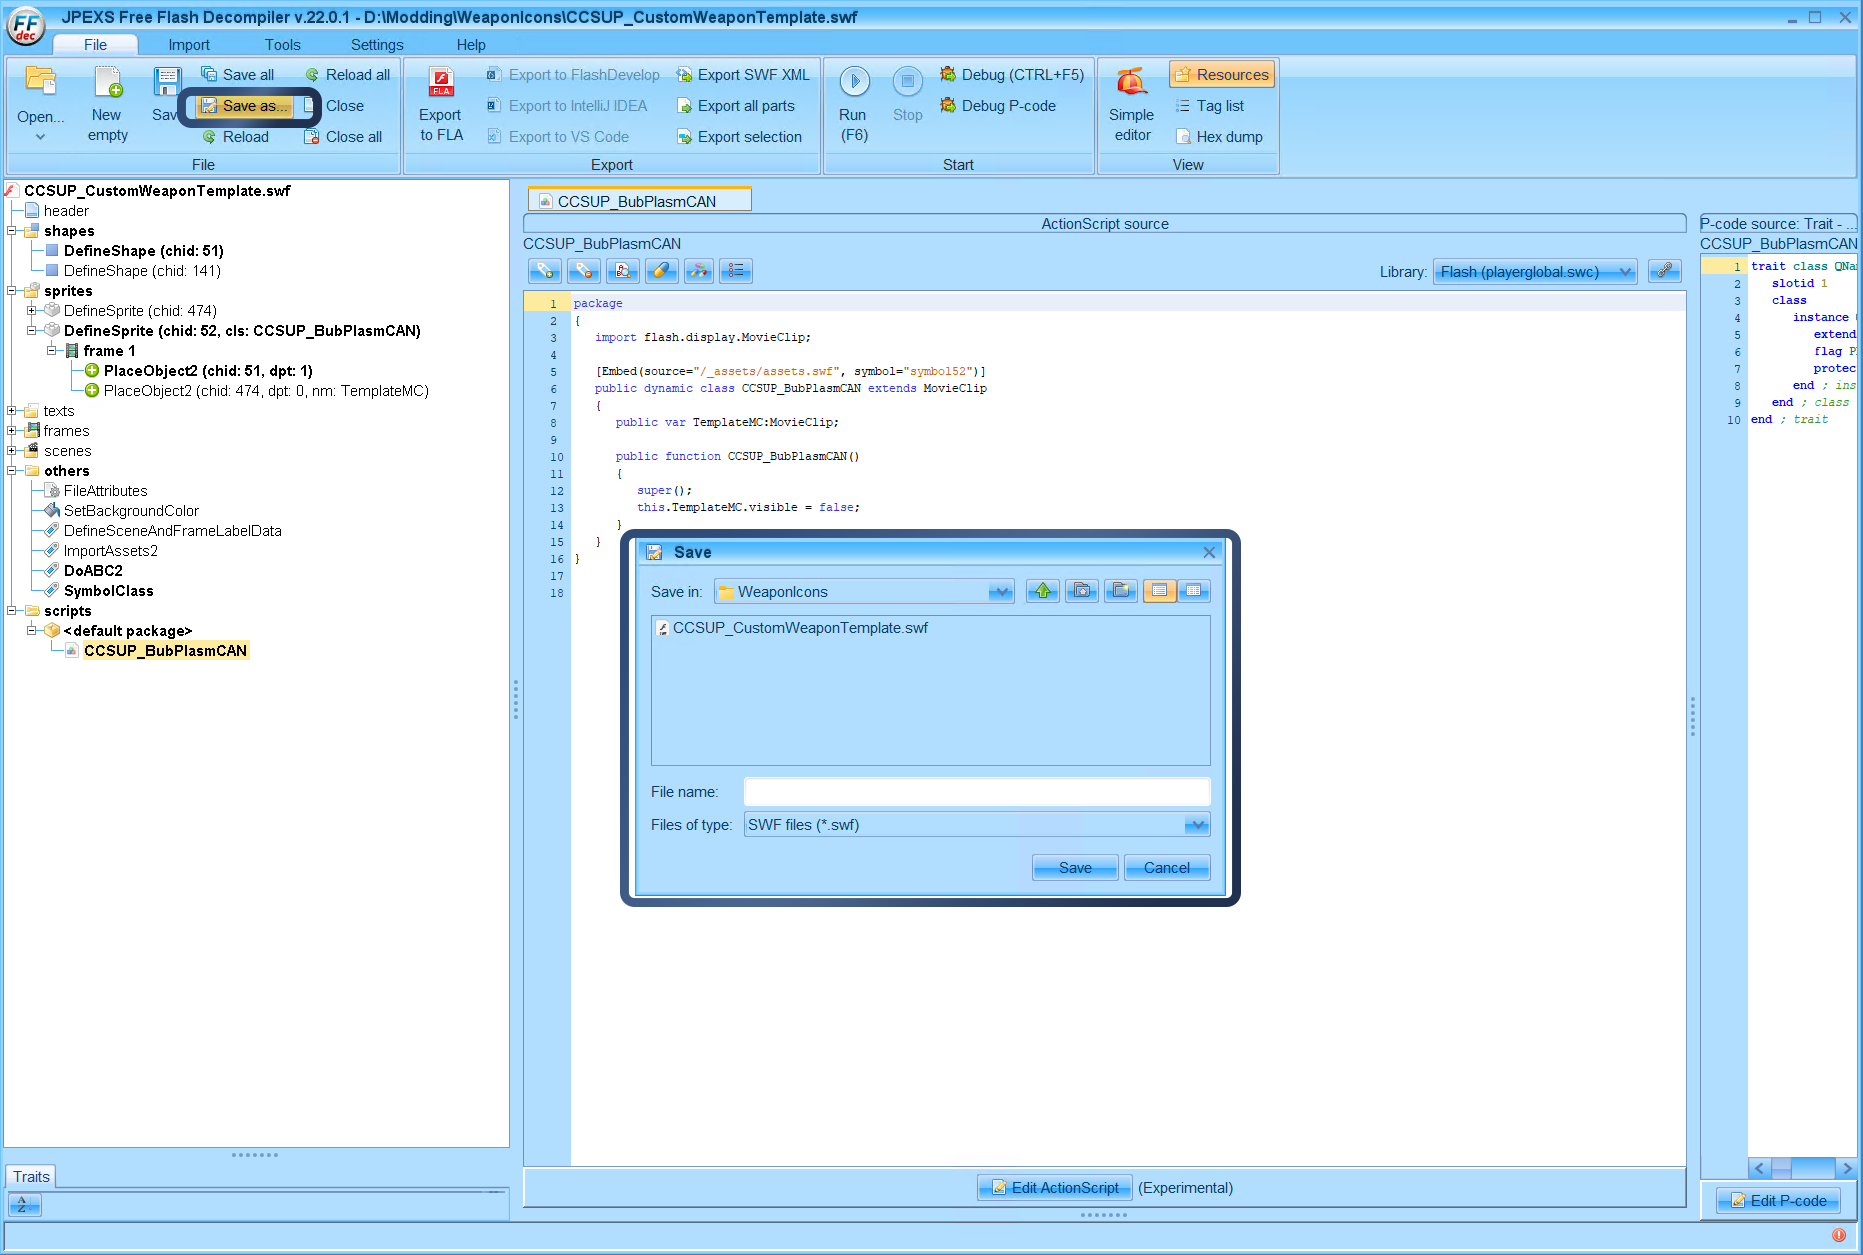Create a new folder in Save dialog

click(1120, 591)
